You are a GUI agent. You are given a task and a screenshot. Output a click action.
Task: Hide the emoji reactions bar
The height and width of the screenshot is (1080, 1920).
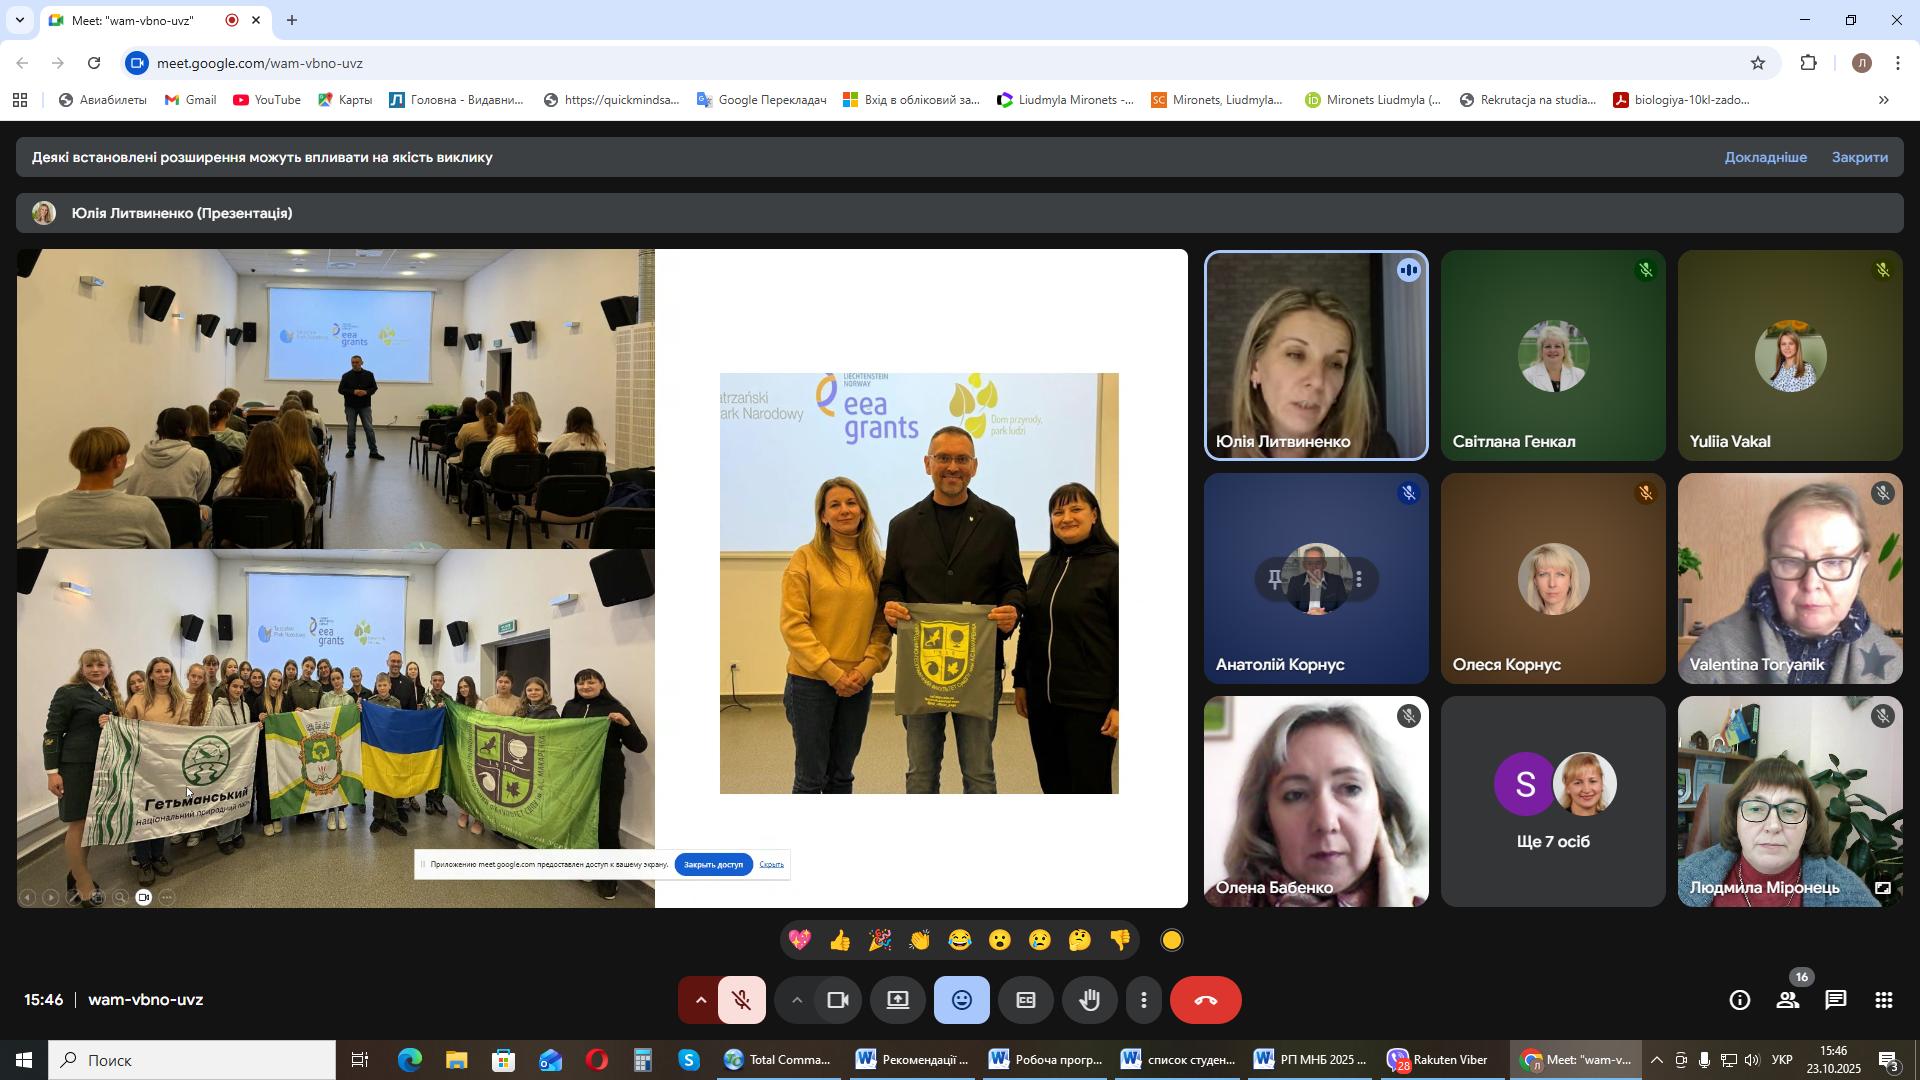click(x=961, y=1001)
